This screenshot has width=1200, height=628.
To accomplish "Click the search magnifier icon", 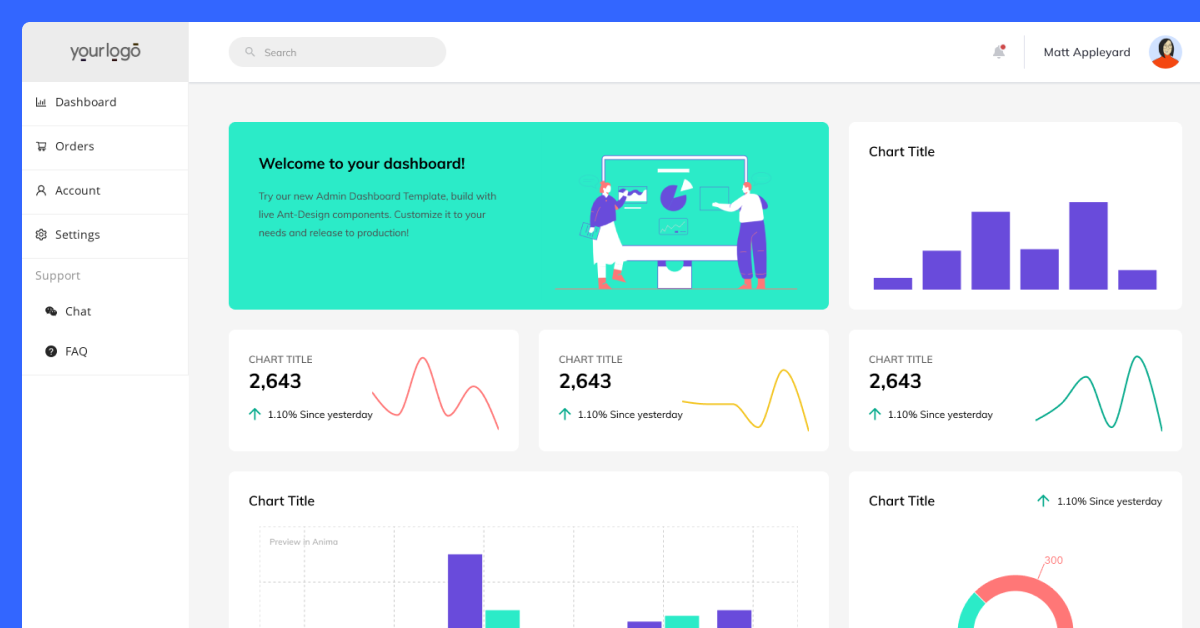I will tap(250, 52).
